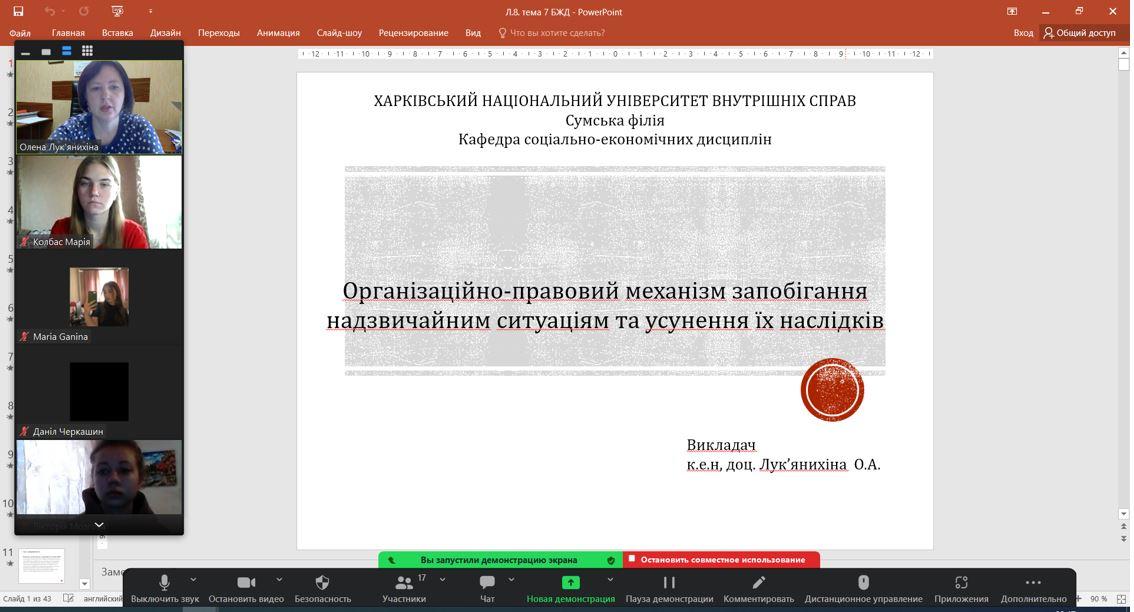
Task: Open the Участники participants panel
Action: [404, 583]
